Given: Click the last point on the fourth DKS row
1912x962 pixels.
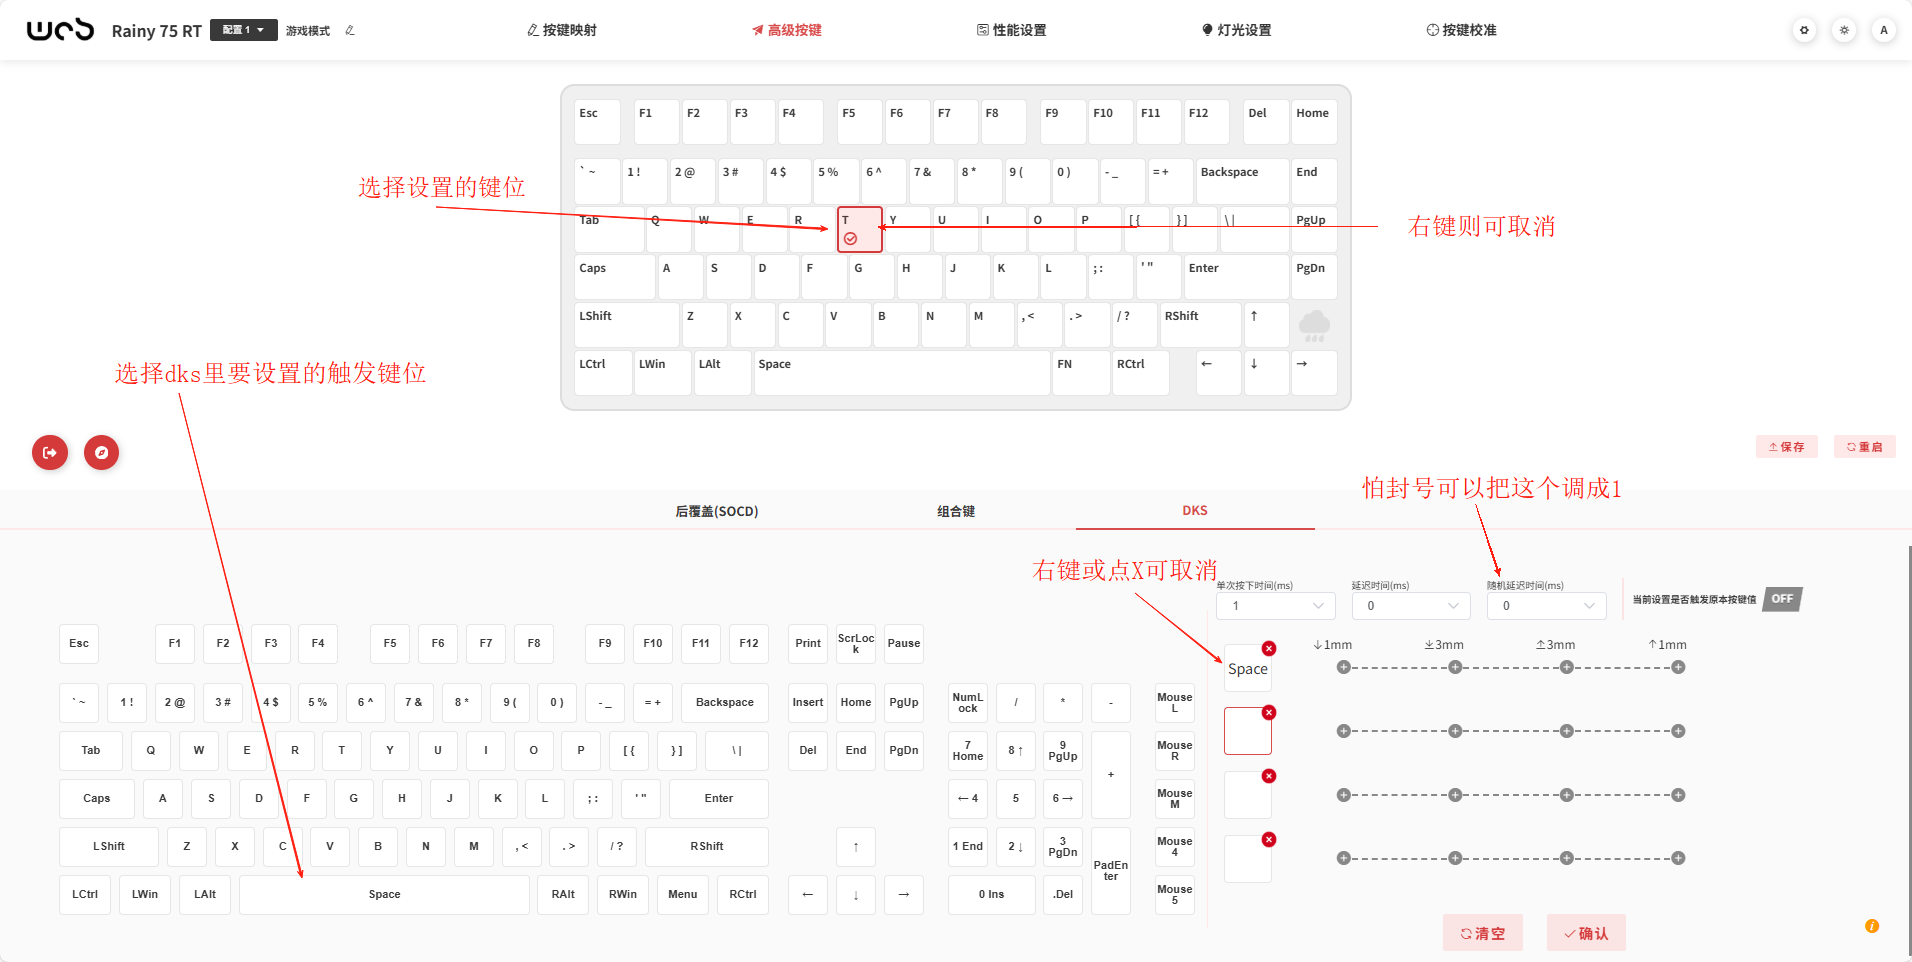Looking at the screenshot, I should pyautogui.click(x=1678, y=858).
